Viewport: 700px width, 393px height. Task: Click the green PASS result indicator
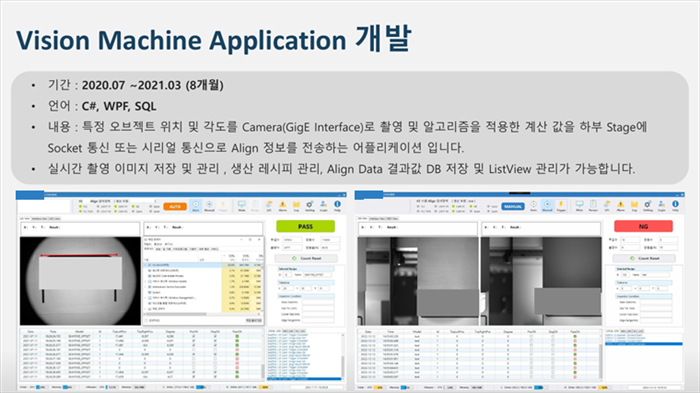(305, 226)
